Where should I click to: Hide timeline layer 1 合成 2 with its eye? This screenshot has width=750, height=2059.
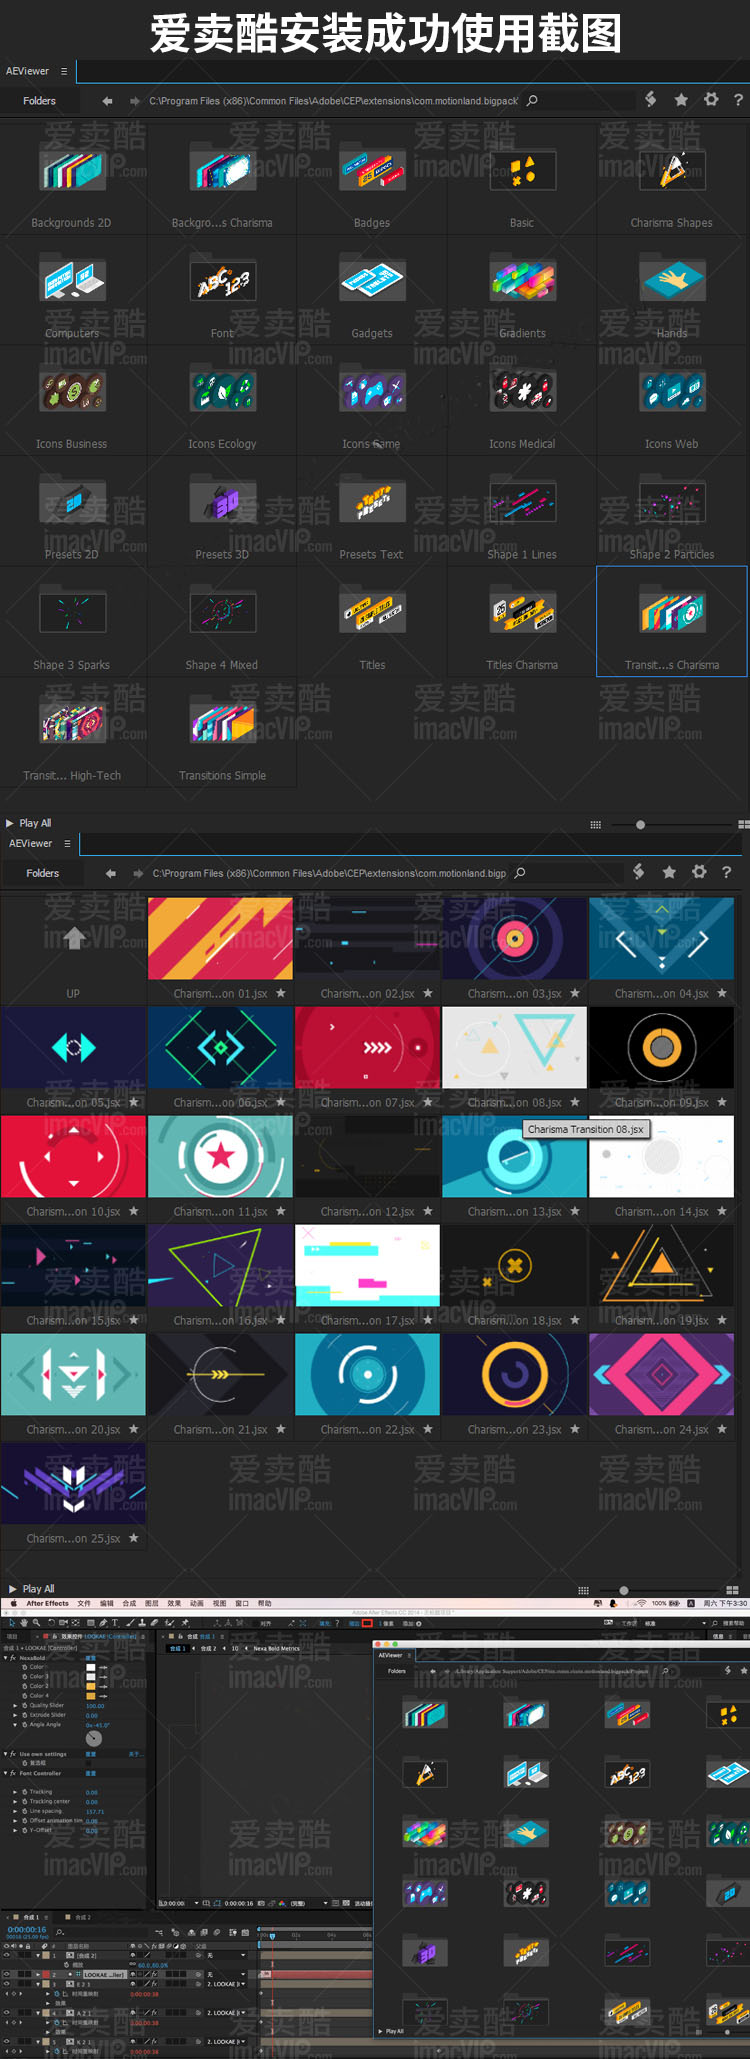click(6, 1955)
